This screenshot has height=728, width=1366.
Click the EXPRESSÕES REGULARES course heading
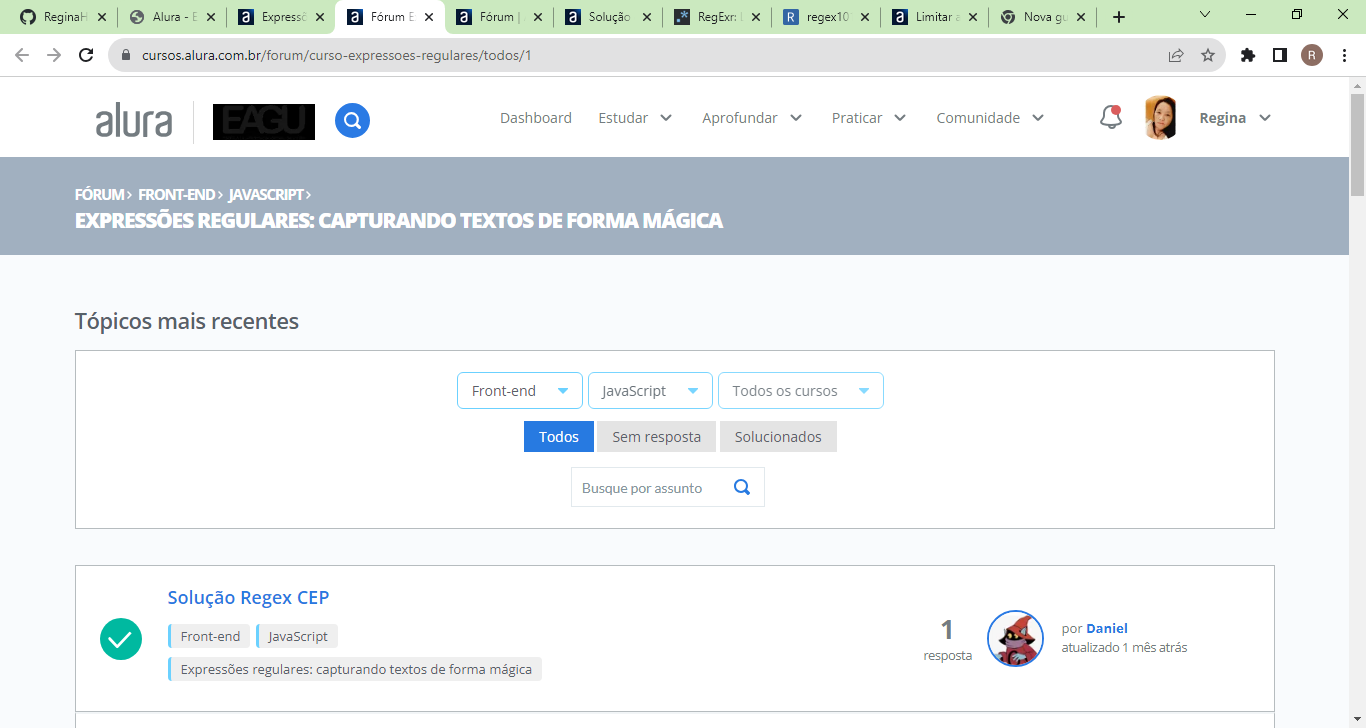(399, 220)
